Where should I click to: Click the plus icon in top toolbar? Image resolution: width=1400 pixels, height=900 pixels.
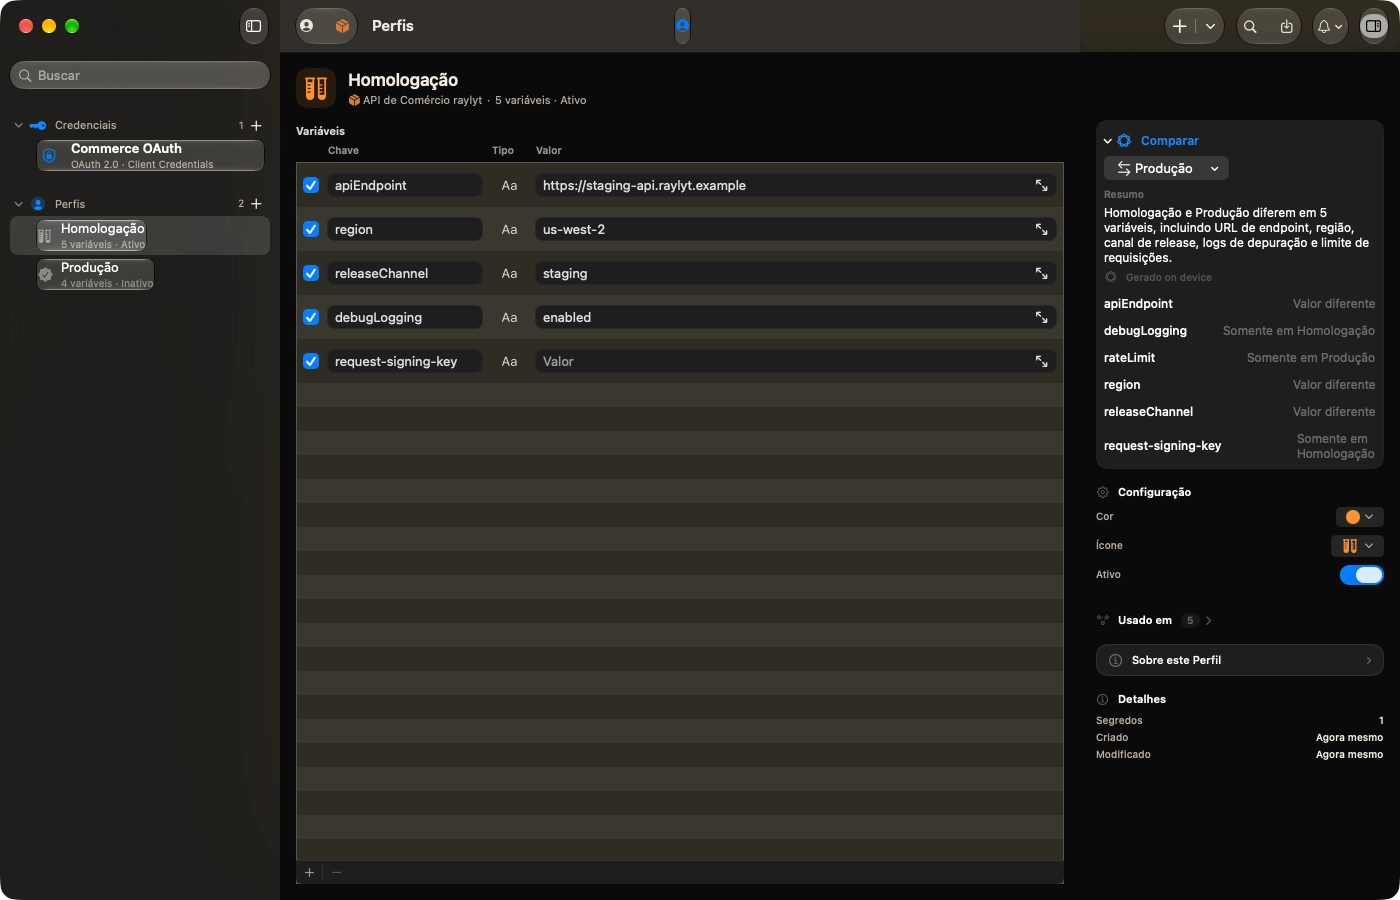pyautogui.click(x=1180, y=27)
